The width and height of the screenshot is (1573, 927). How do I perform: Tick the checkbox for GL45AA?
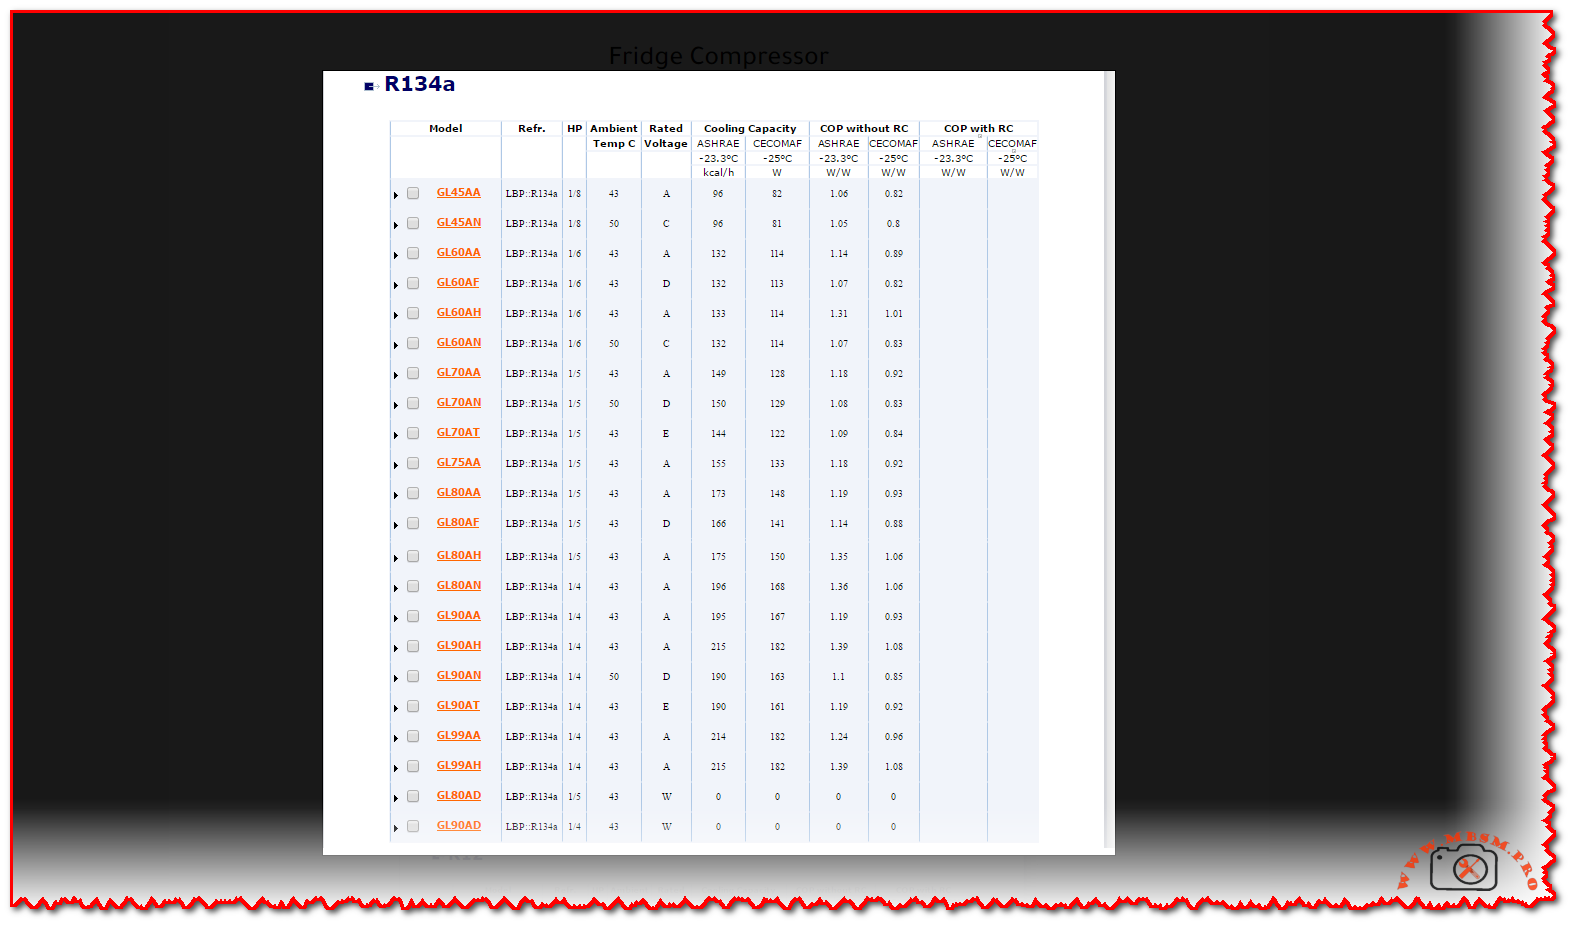413,194
